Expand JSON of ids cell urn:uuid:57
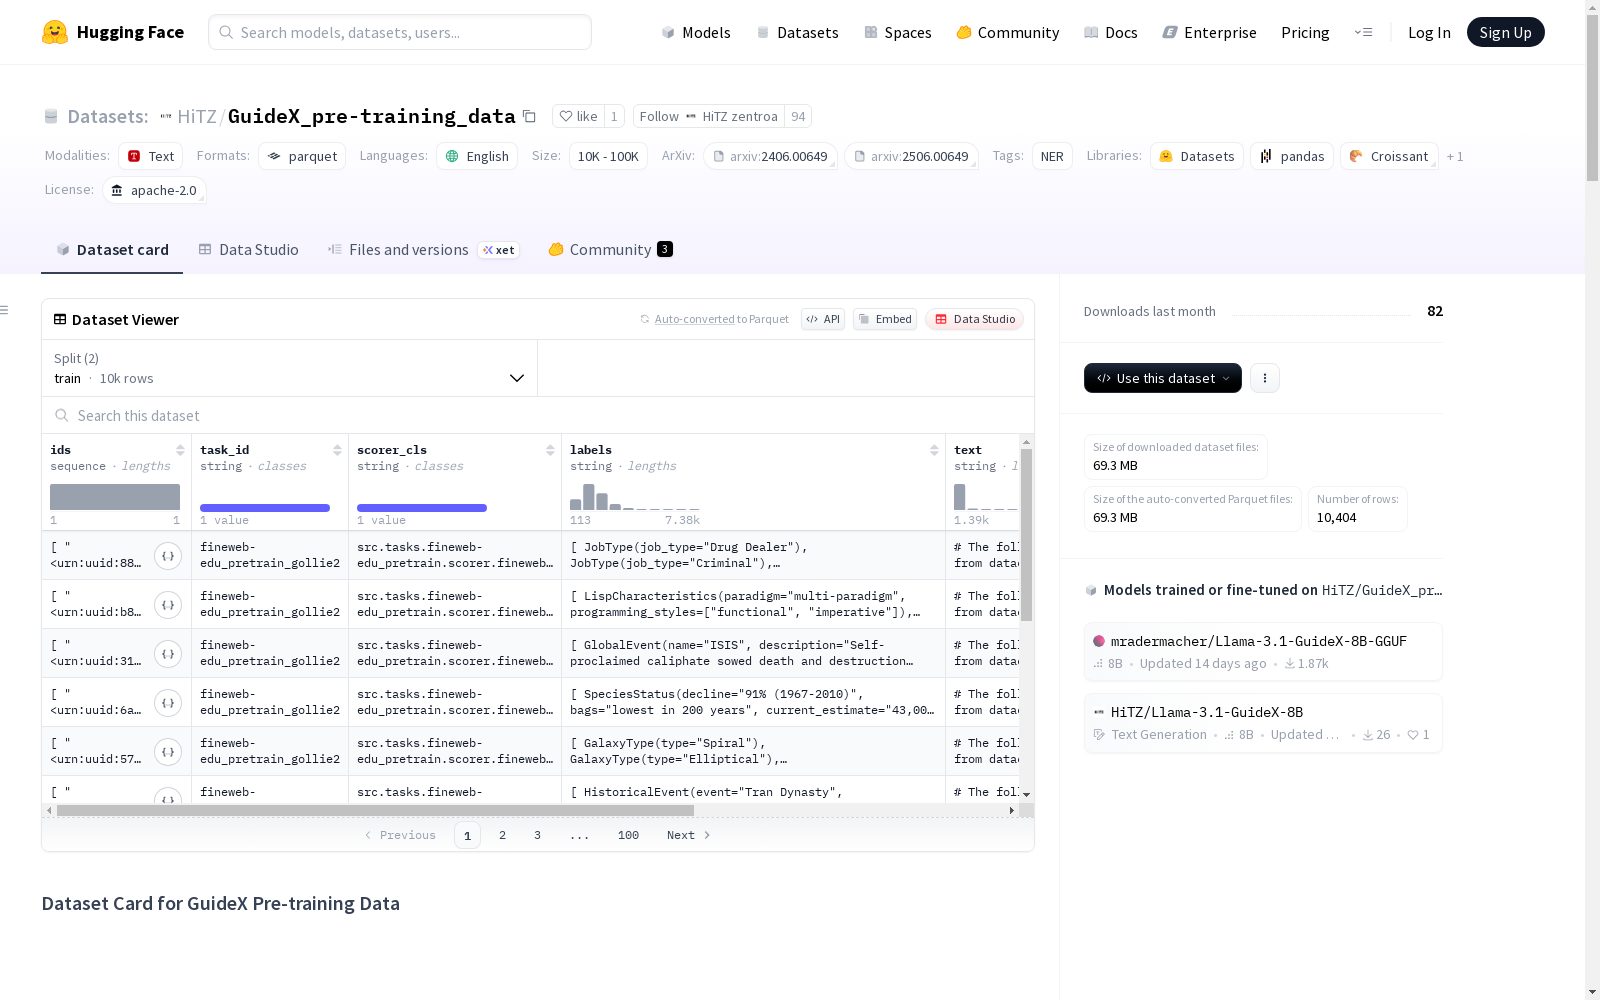 tap(168, 752)
